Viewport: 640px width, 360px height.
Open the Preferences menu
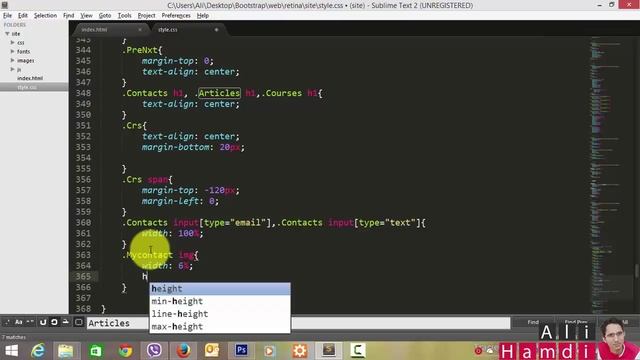click(176, 16)
